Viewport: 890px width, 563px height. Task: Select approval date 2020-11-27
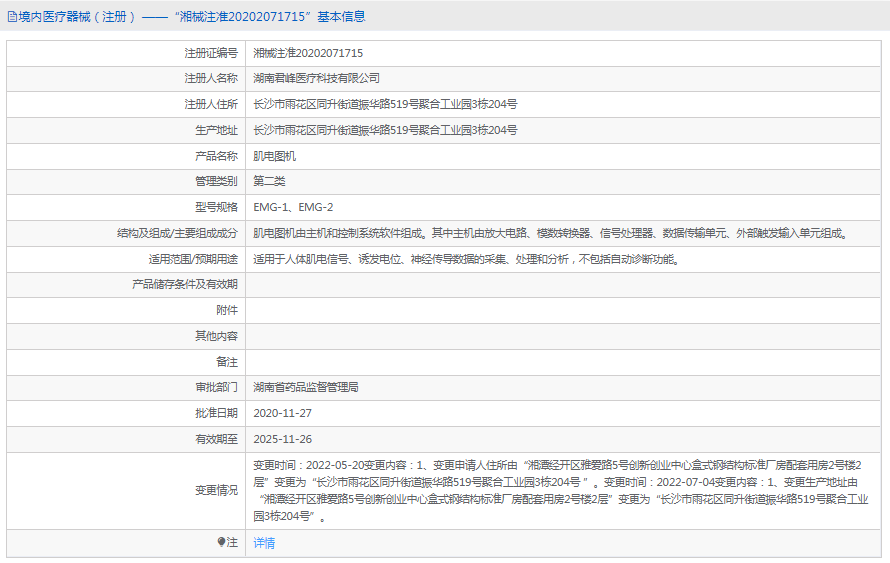(x=283, y=413)
